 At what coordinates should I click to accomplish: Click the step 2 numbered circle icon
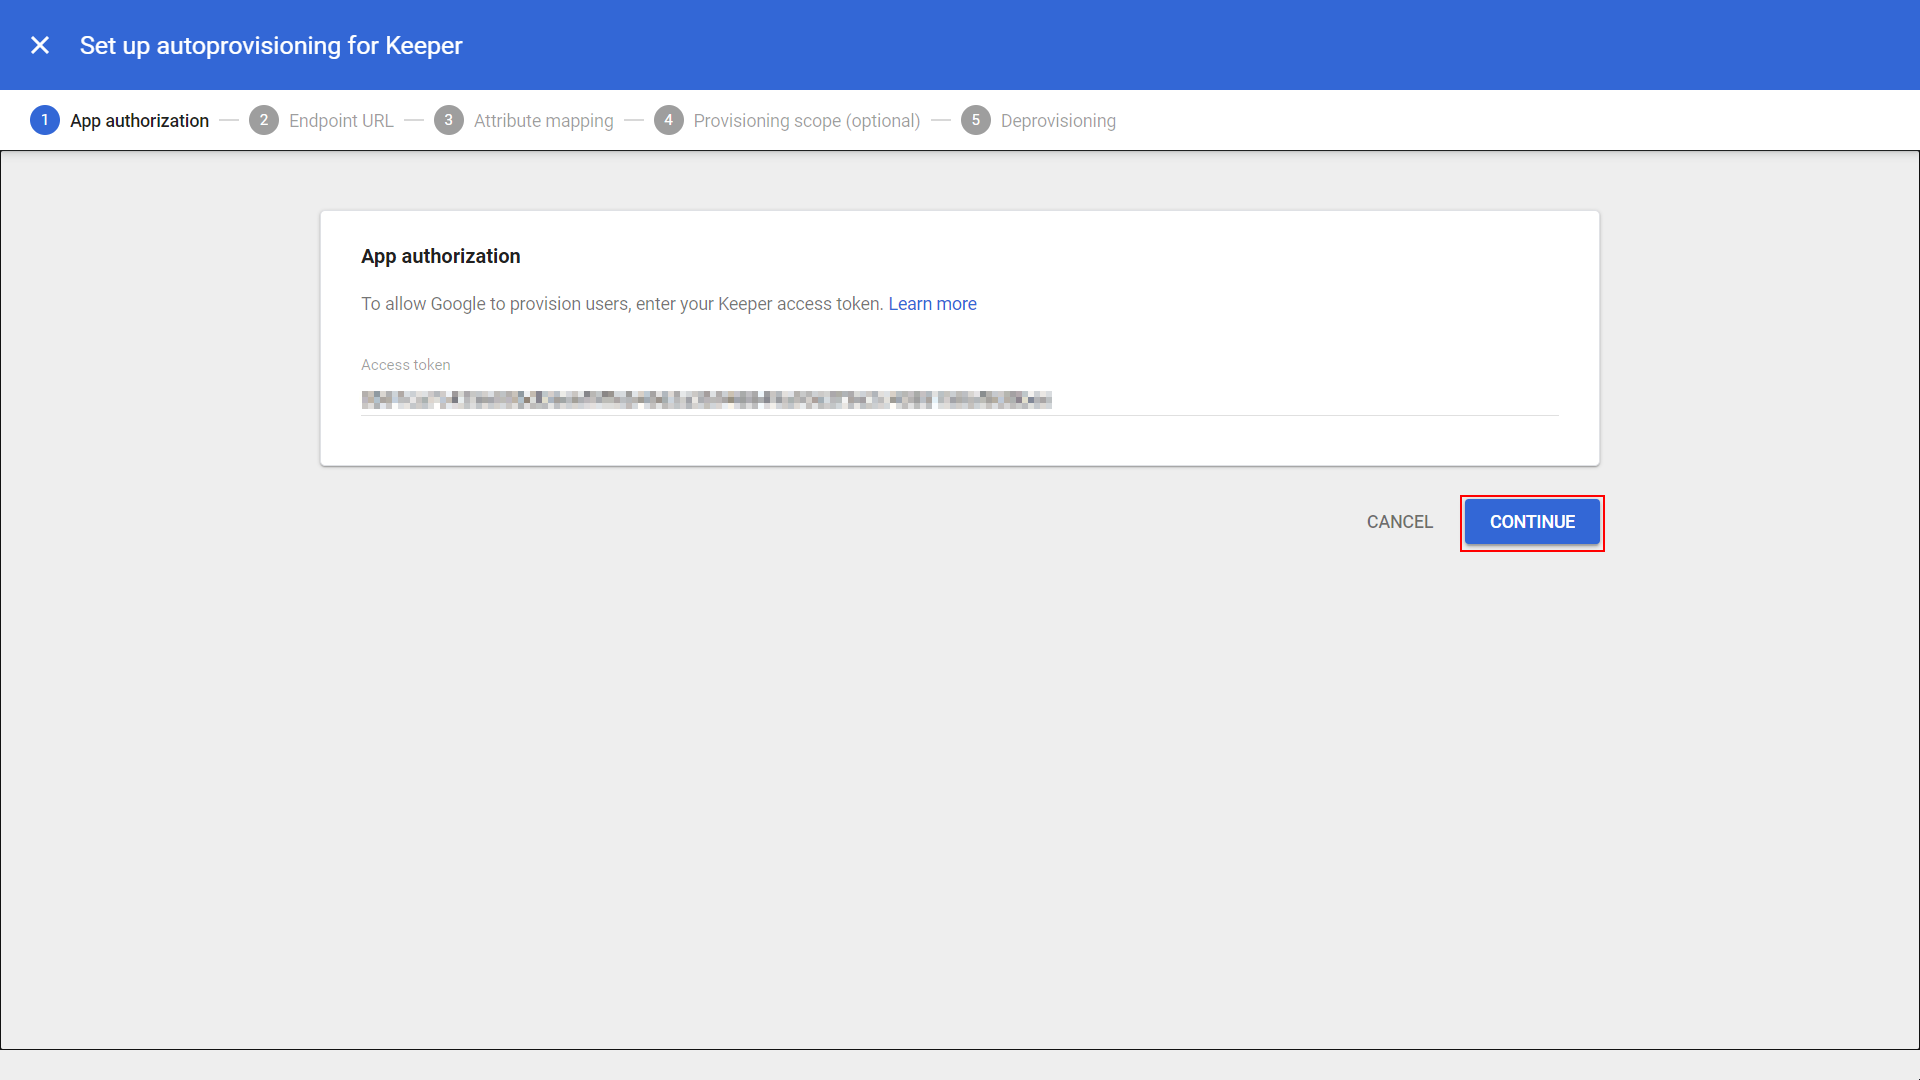[264, 120]
